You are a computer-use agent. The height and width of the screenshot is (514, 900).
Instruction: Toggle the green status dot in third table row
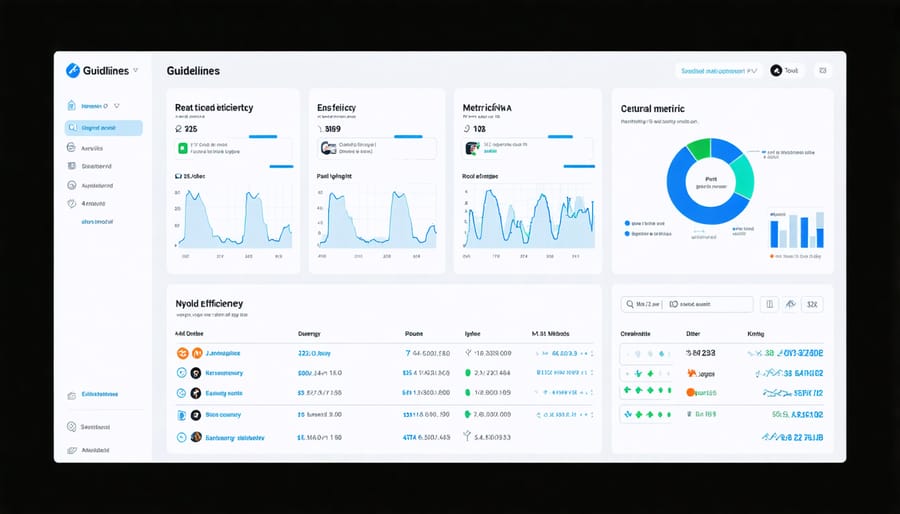(x=468, y=393)
